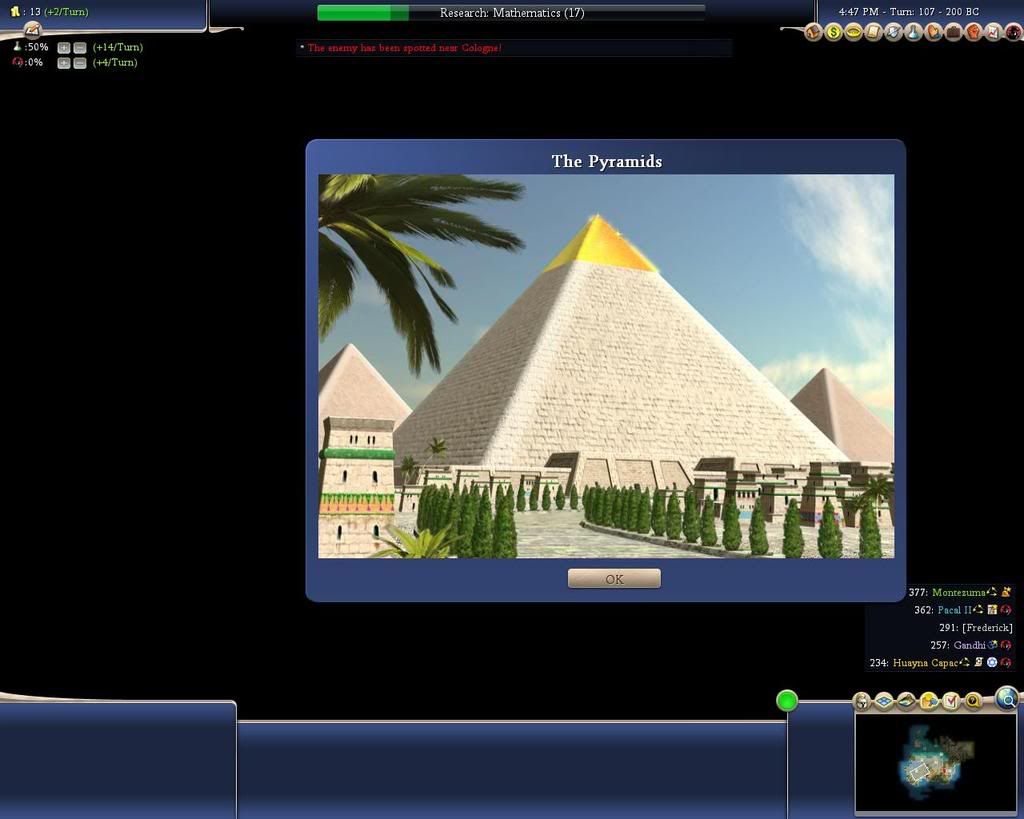The height and width of the screenshot is (819, 1024).
Task: Decrease research rate with minus button
Action: click(x=80, y=48)
